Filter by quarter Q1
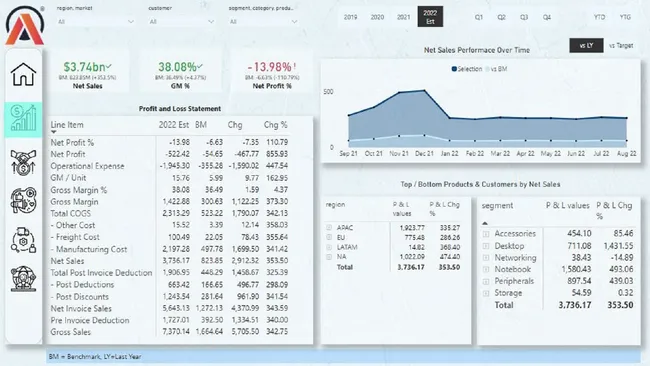 click(479, 17)
